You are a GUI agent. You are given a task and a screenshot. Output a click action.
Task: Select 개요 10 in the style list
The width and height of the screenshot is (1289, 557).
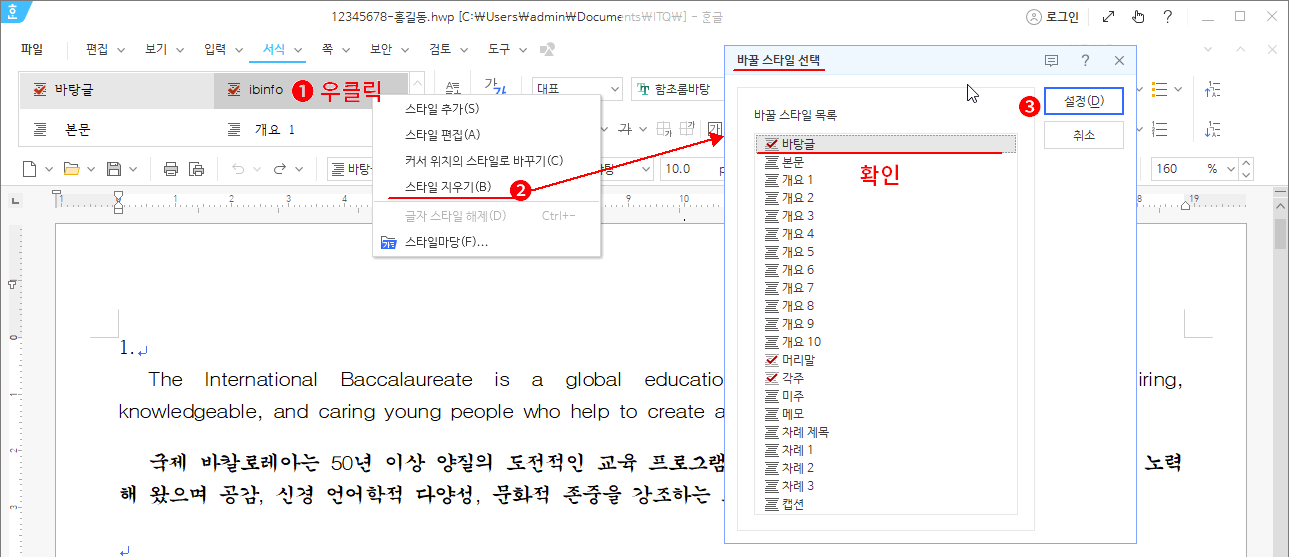click(x=887, y=342)
